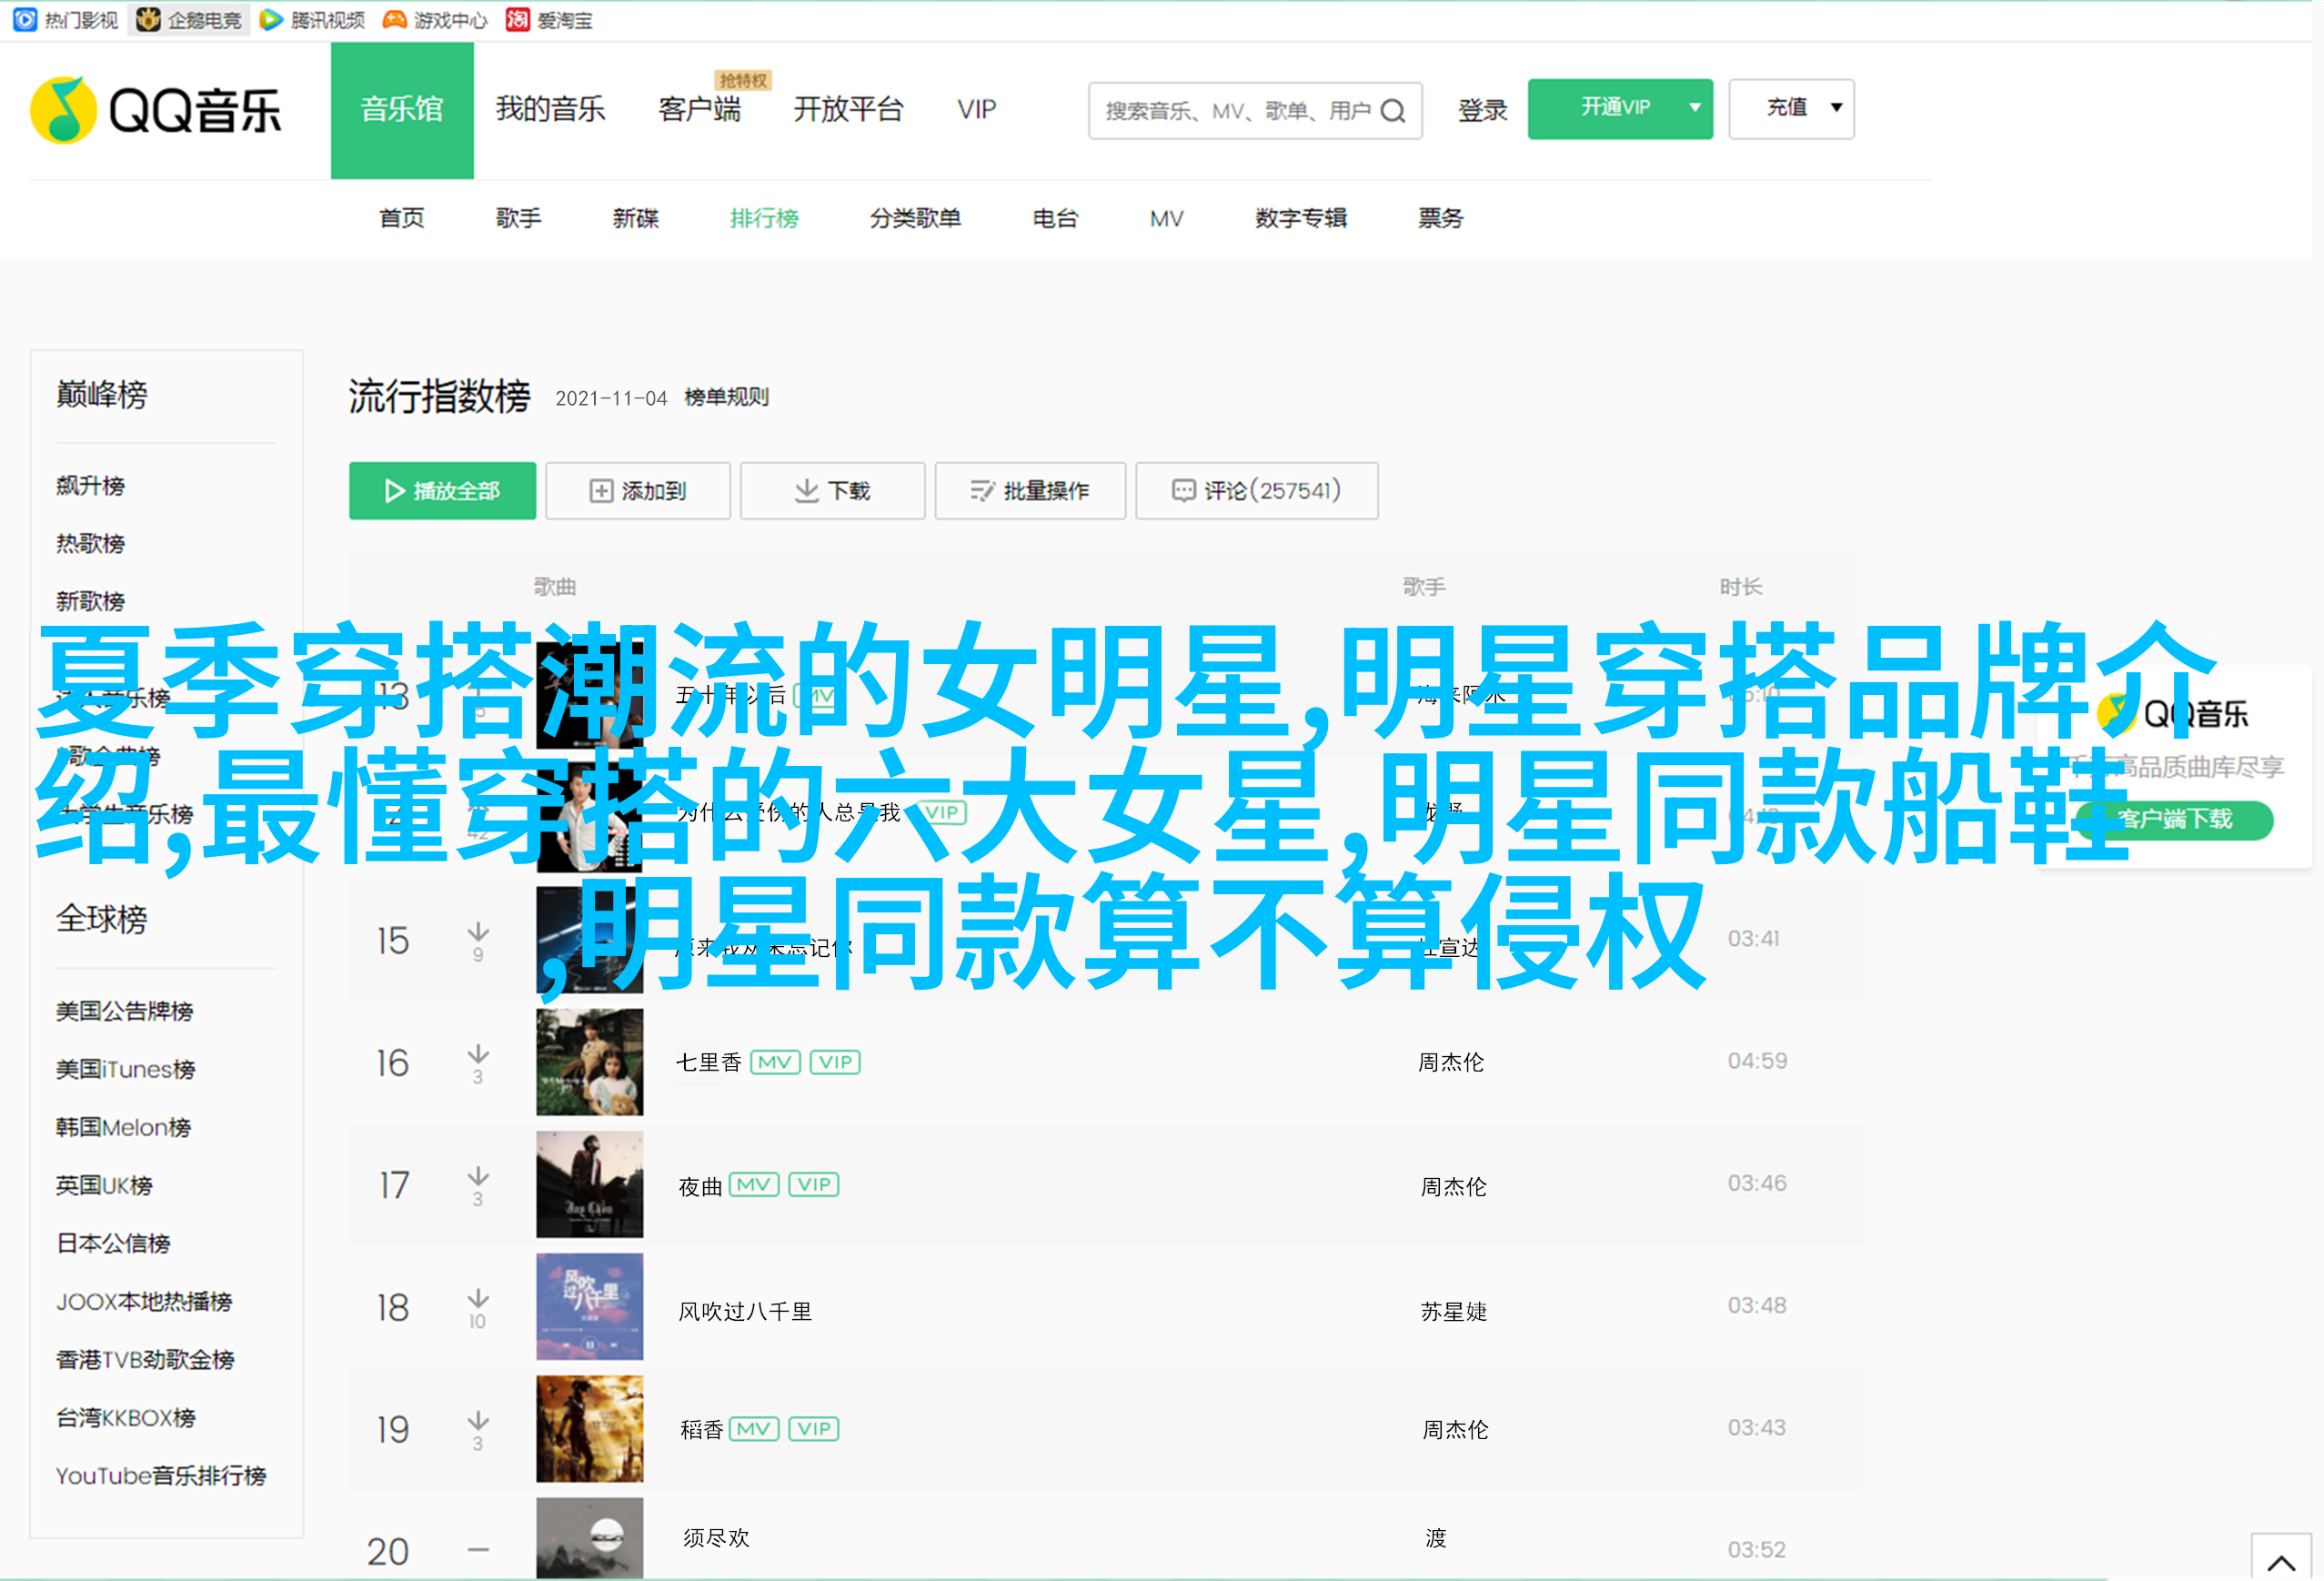Open 韩国Melon榜 chart
The width and height of the screenshot is (2324, 1581).
coord(124,1128)
